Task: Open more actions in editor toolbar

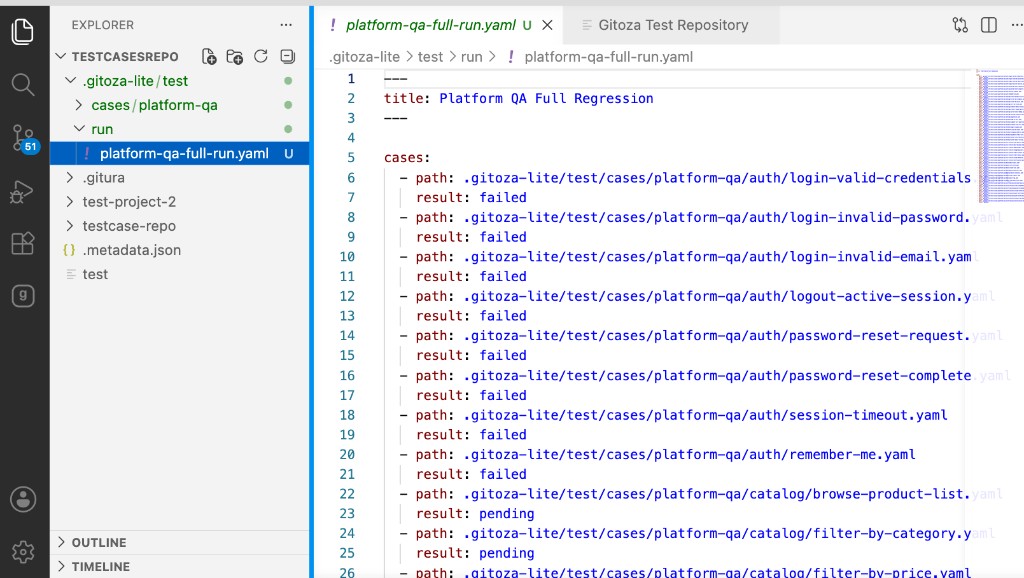Action: [x=1016, y=25]
